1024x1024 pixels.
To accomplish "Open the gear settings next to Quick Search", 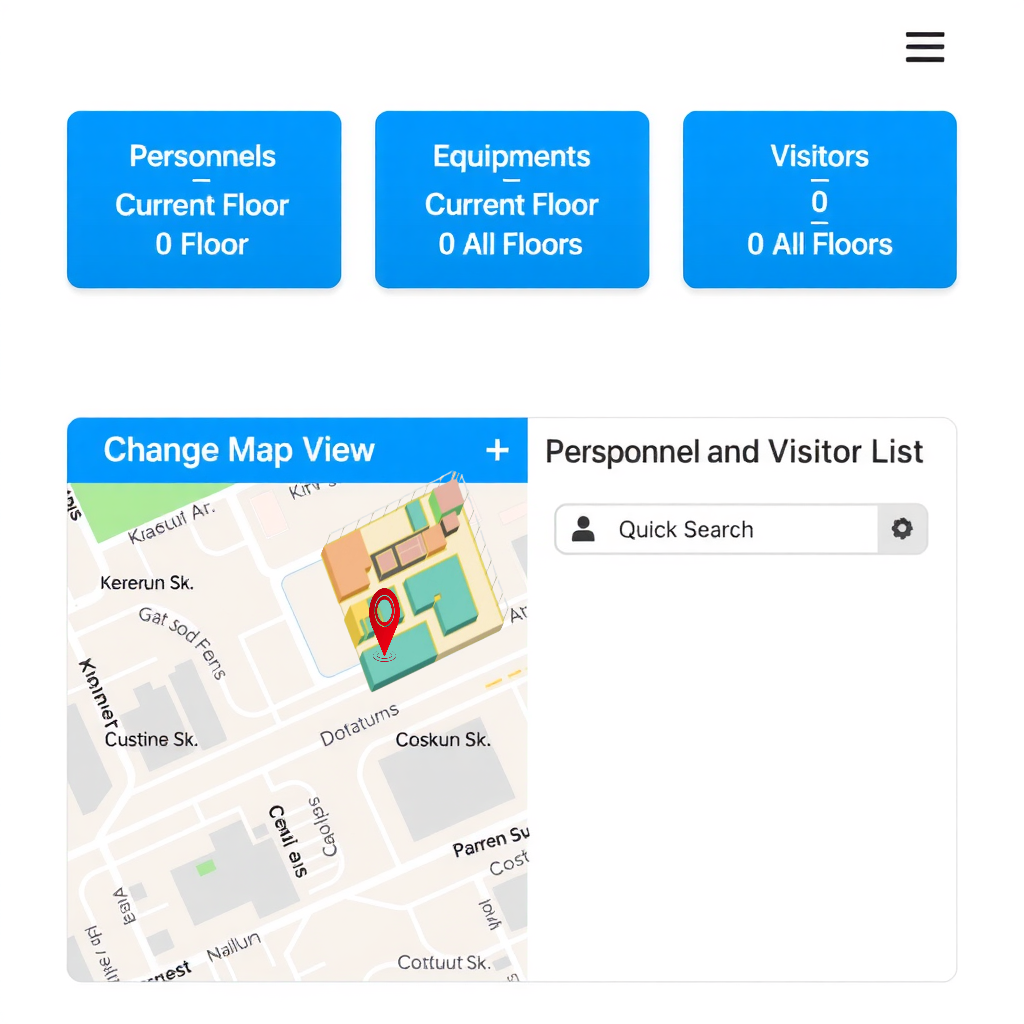I will [902, 529].
